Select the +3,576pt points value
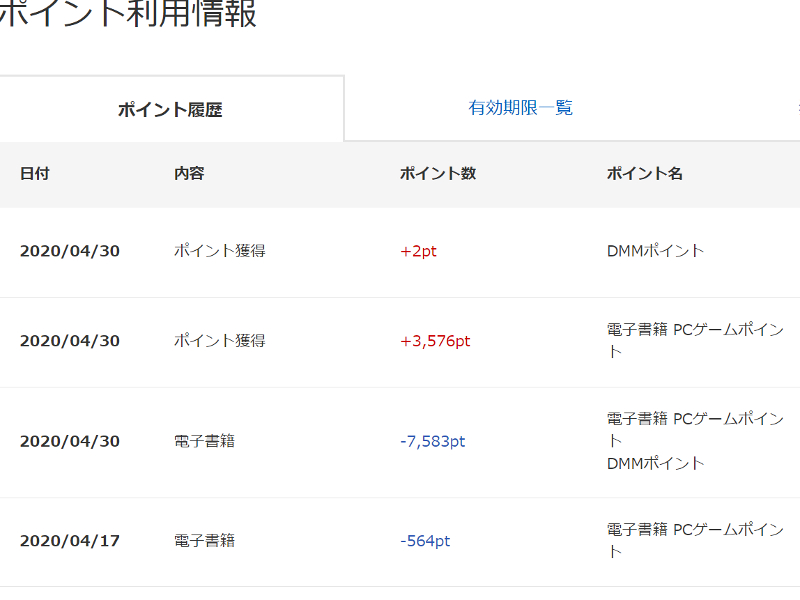Viewport: 800px width, 600px height. pos(435,341)
